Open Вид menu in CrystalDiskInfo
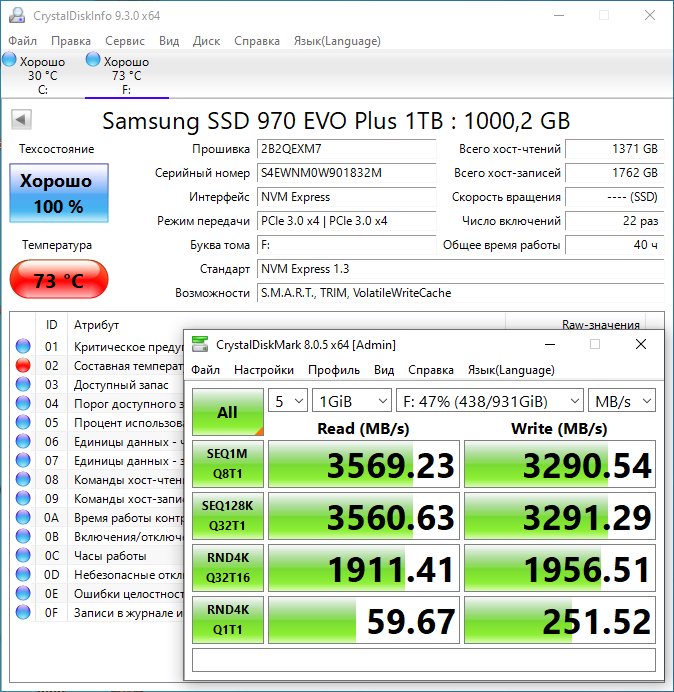The image size is (674, 692). pyautogui.click(x=169, y=41)
